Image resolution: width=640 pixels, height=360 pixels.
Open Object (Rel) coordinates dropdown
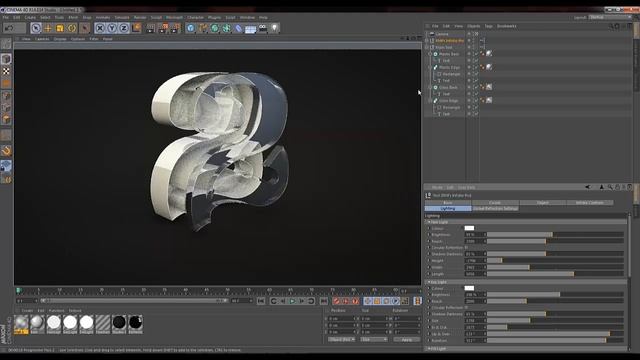tap(342, 340)
